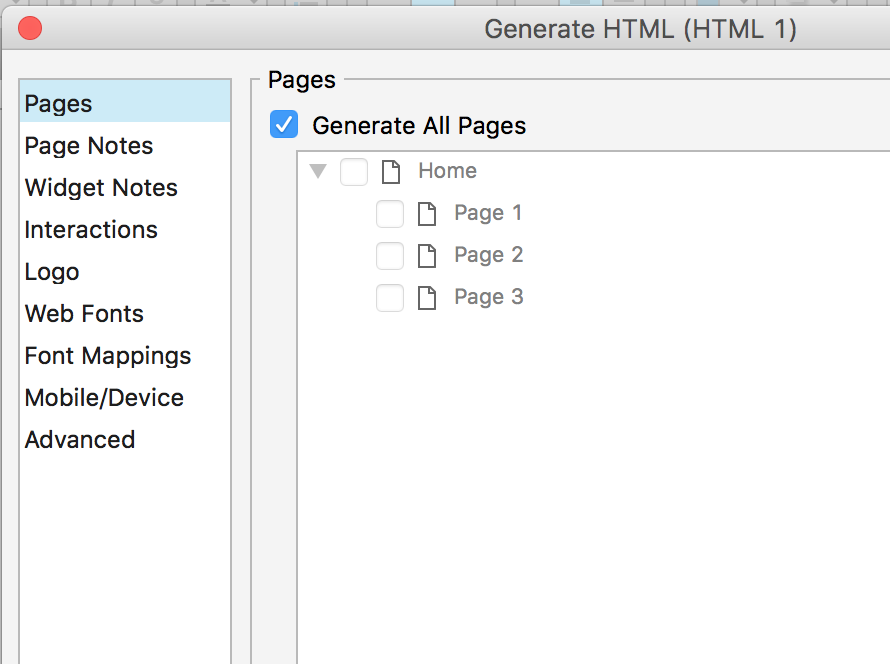Go to the Interactions section

coord(91,230)
